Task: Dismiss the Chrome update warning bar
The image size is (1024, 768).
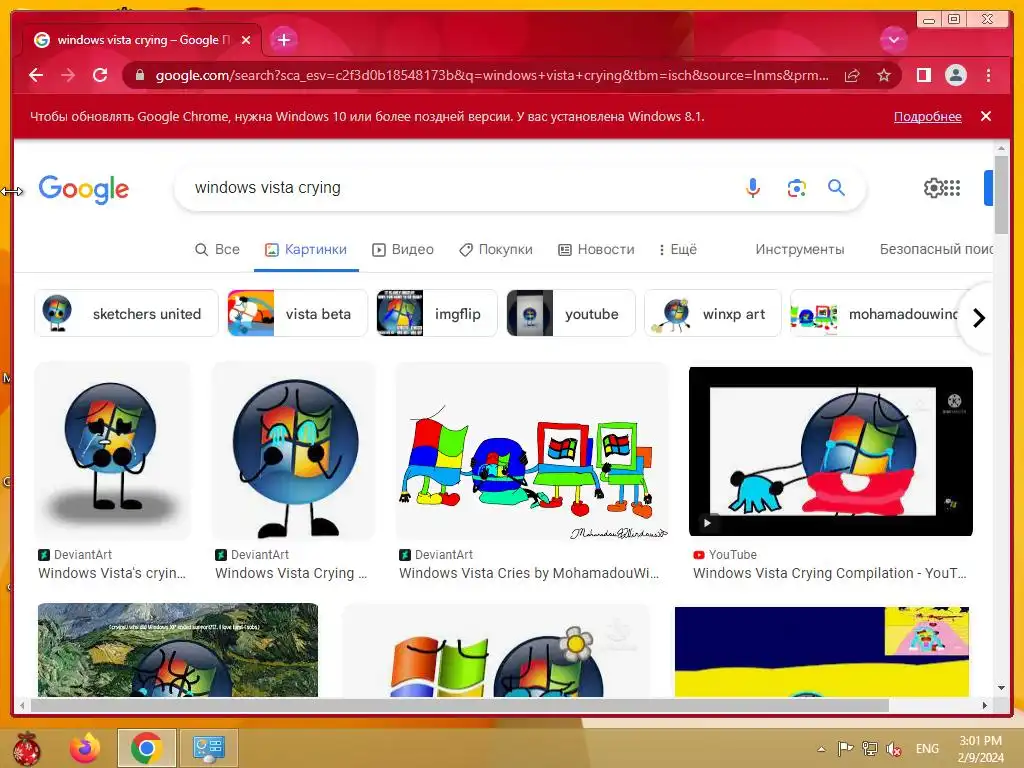Action: pos(985,116)
